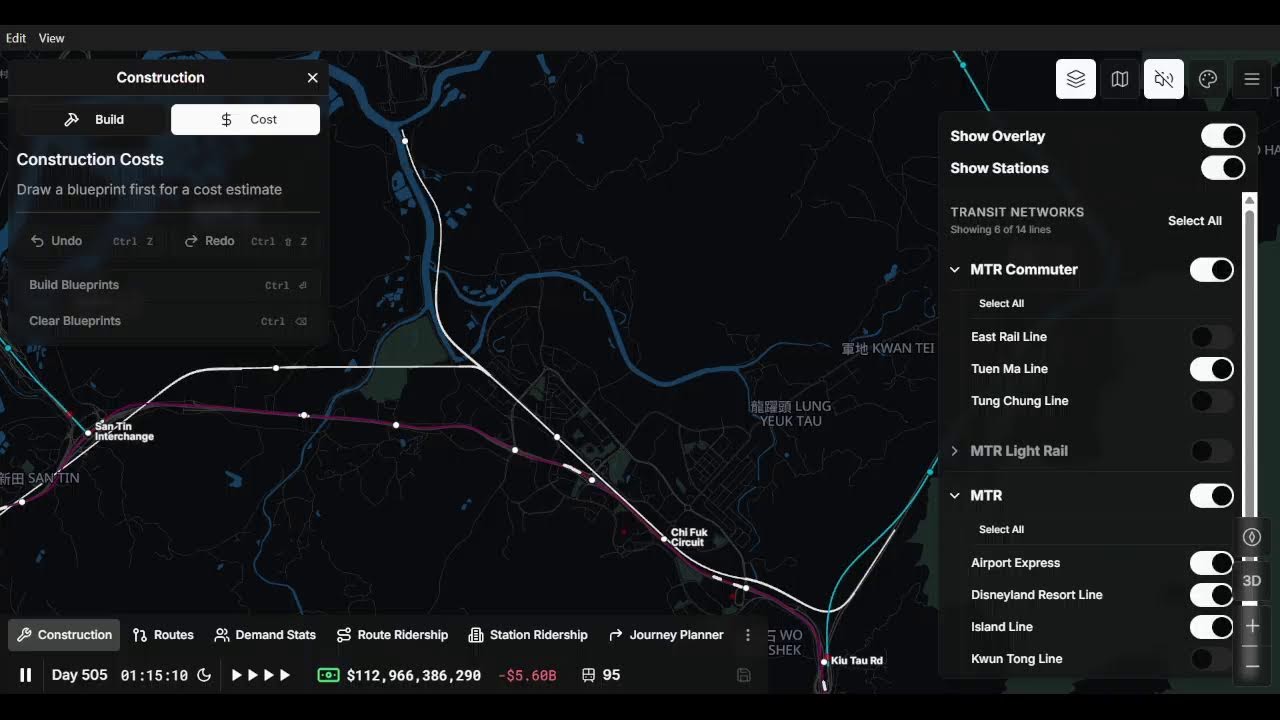
Task: Enable the Tung Chung Line toggle
Action: coord(1211,401)
